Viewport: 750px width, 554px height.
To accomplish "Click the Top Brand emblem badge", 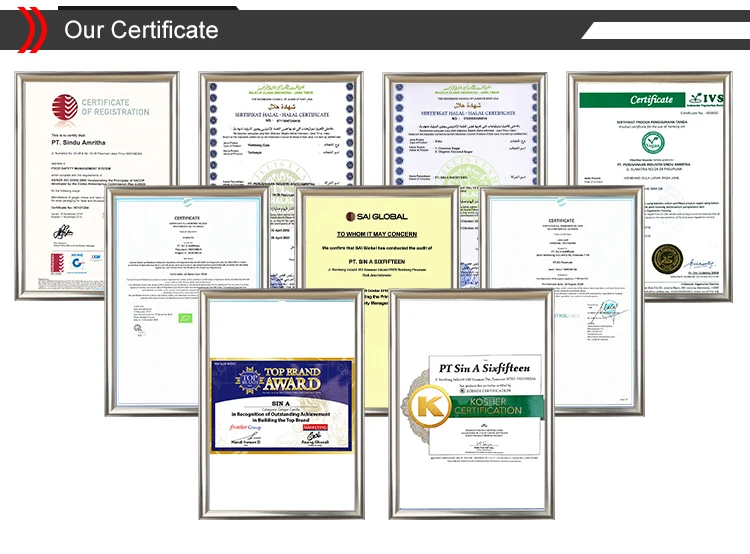I will 249,380.
